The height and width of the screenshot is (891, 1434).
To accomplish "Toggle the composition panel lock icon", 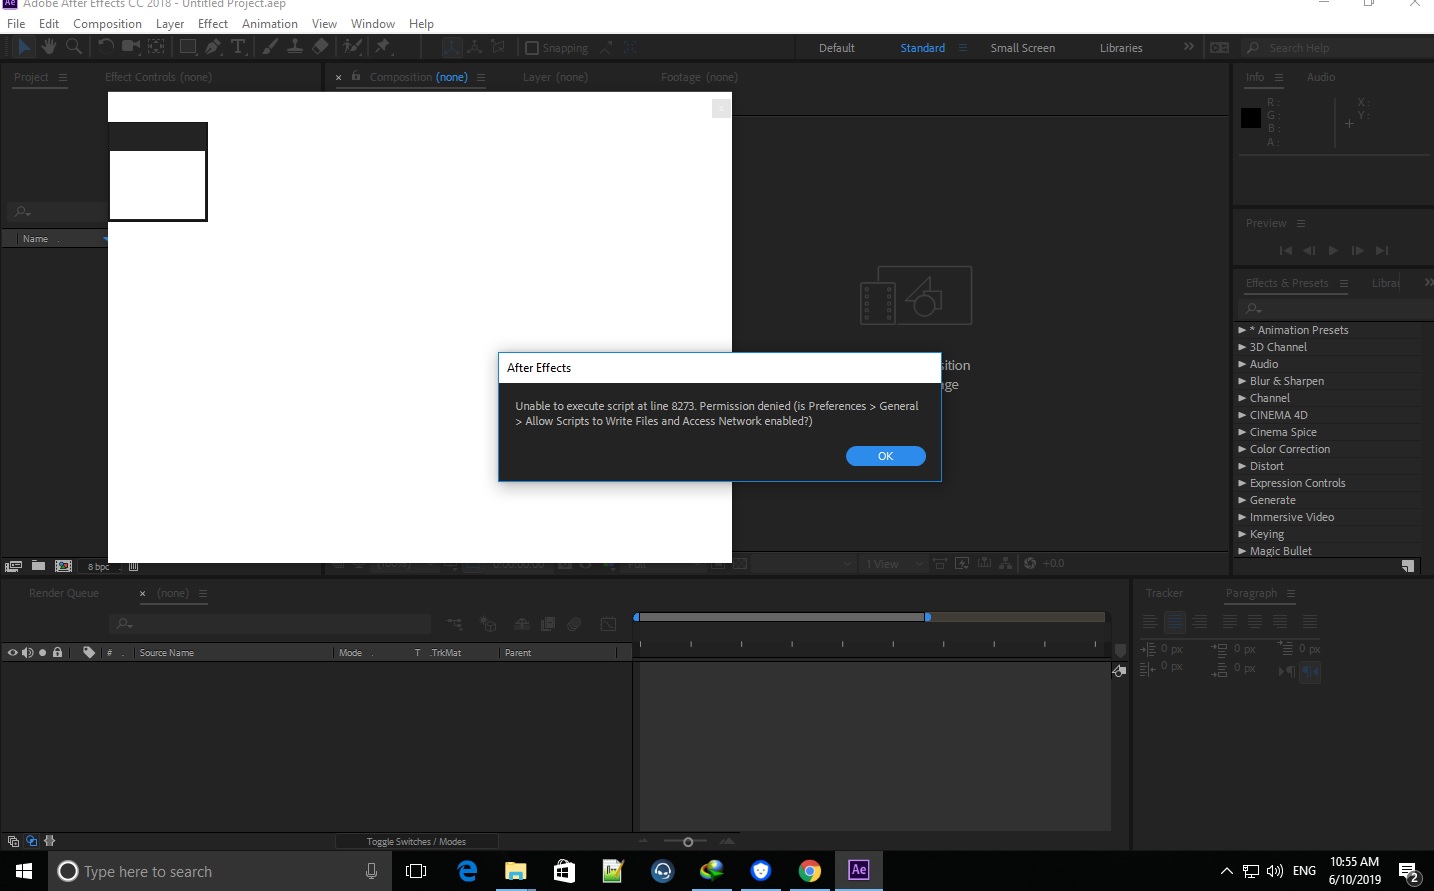I will tap(356, 76).
